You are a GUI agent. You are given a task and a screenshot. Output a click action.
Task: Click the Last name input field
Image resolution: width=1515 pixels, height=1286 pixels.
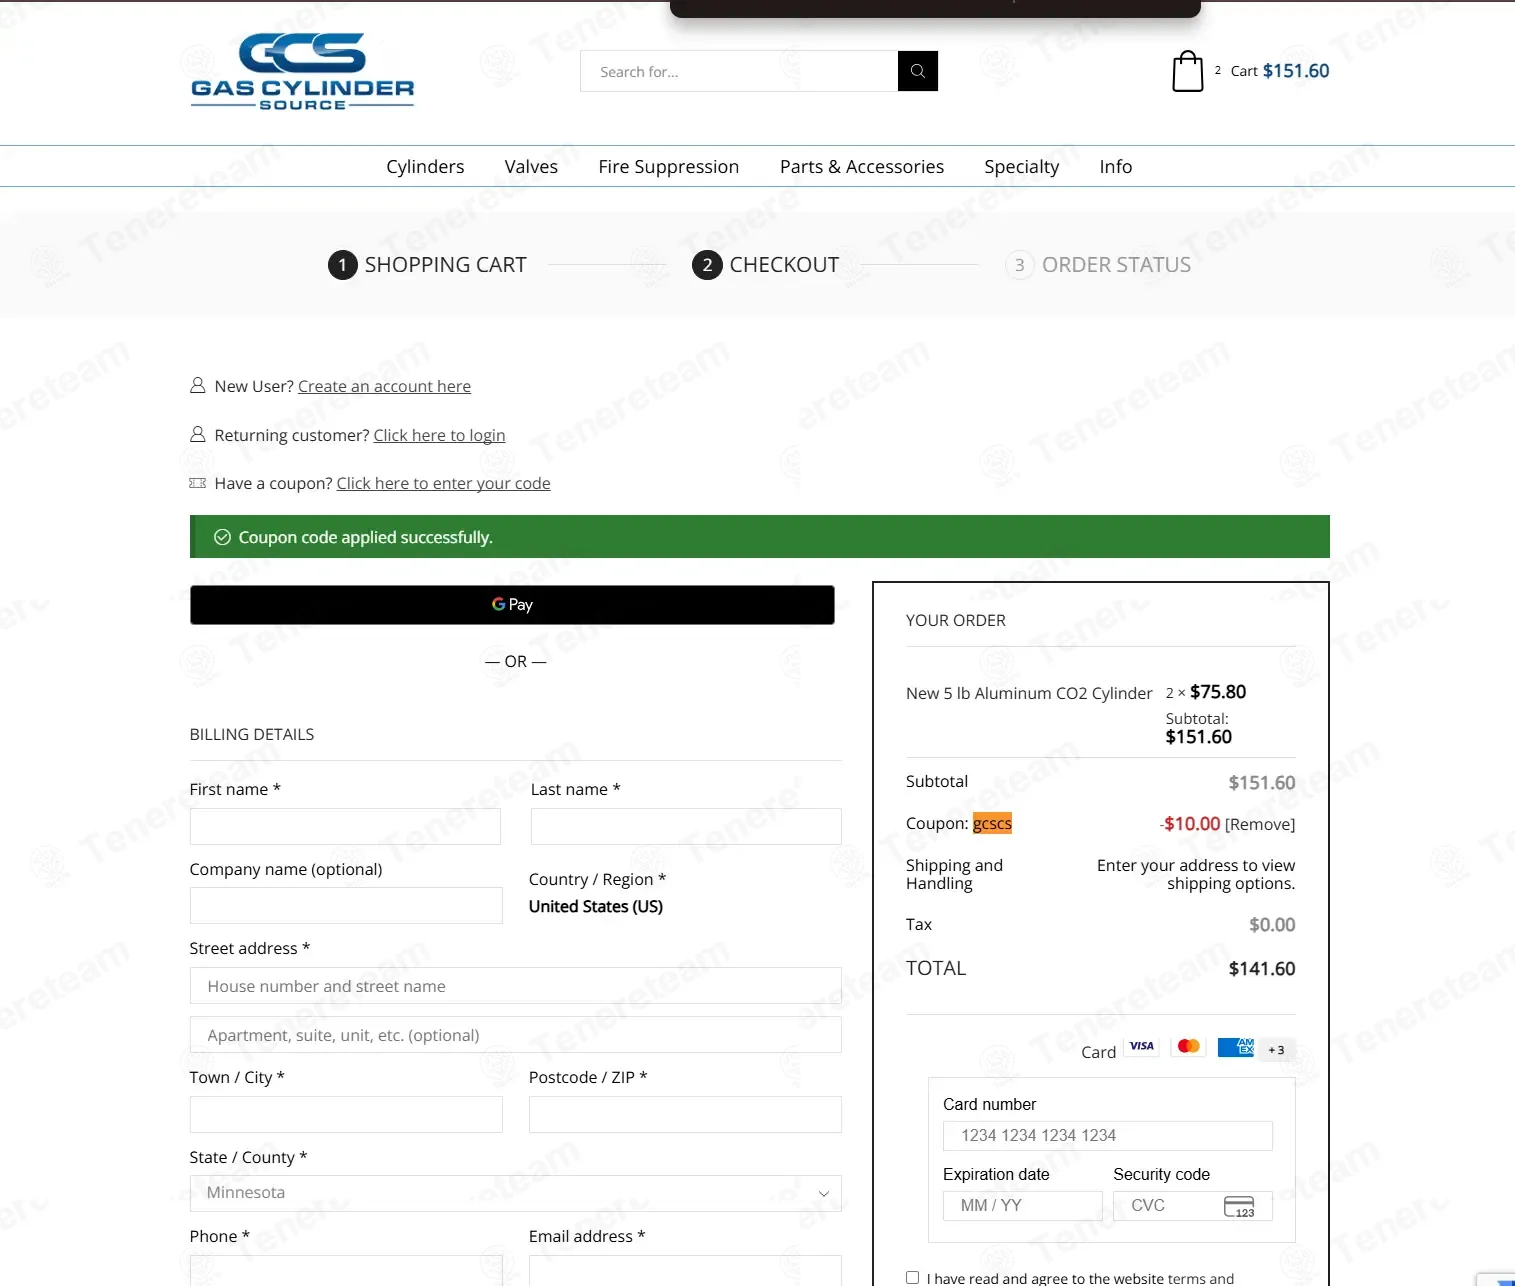686,827
